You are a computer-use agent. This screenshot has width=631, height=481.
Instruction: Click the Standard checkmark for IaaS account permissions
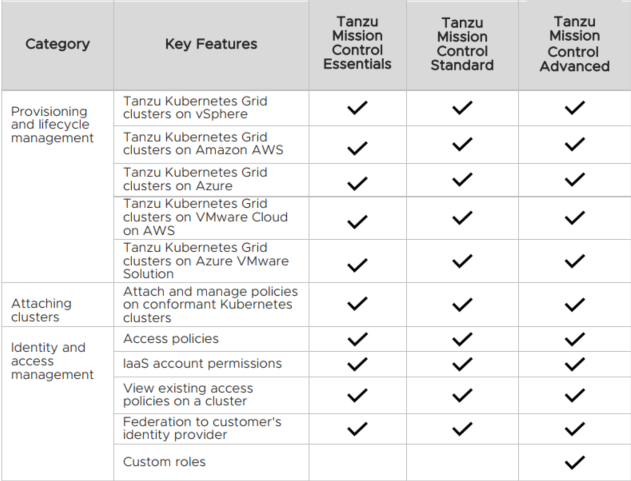point(461,364)
